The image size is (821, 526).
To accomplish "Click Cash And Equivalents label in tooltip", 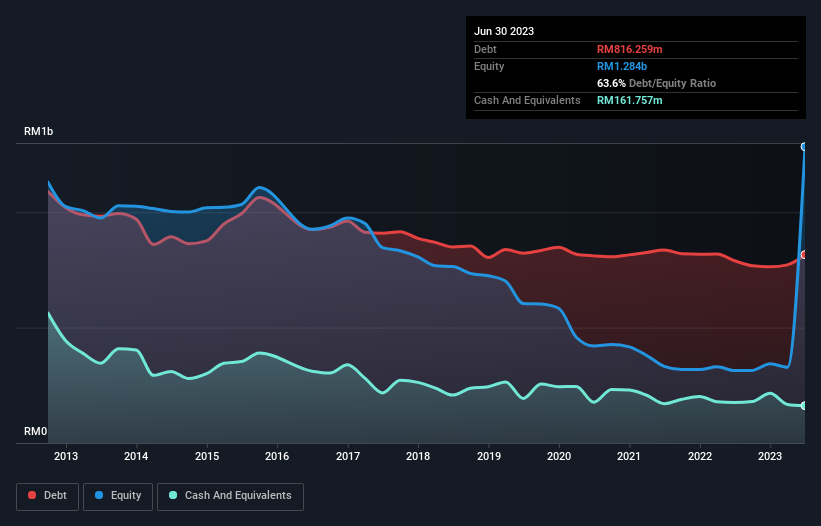I will [527, 100].
